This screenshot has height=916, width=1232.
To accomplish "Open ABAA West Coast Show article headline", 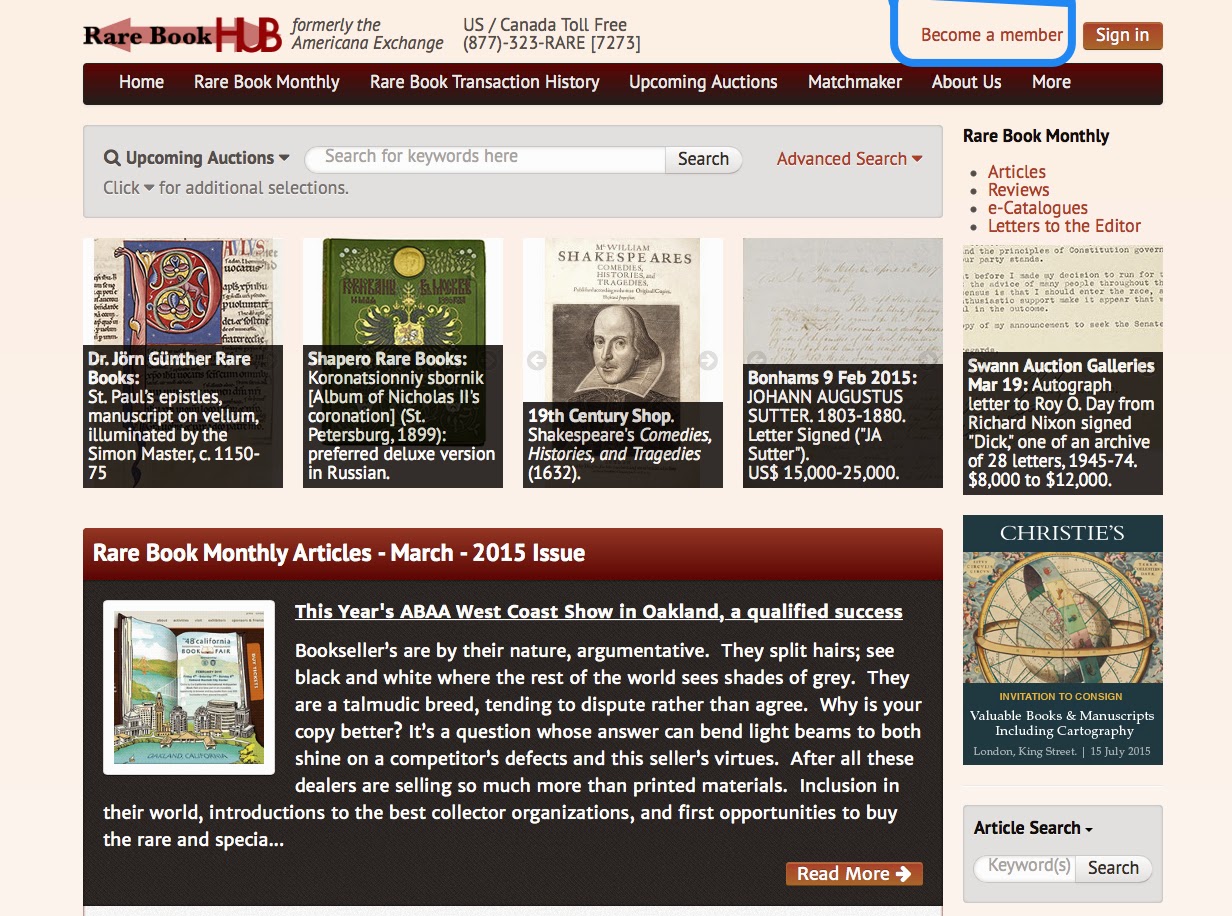I will [598, 612].
